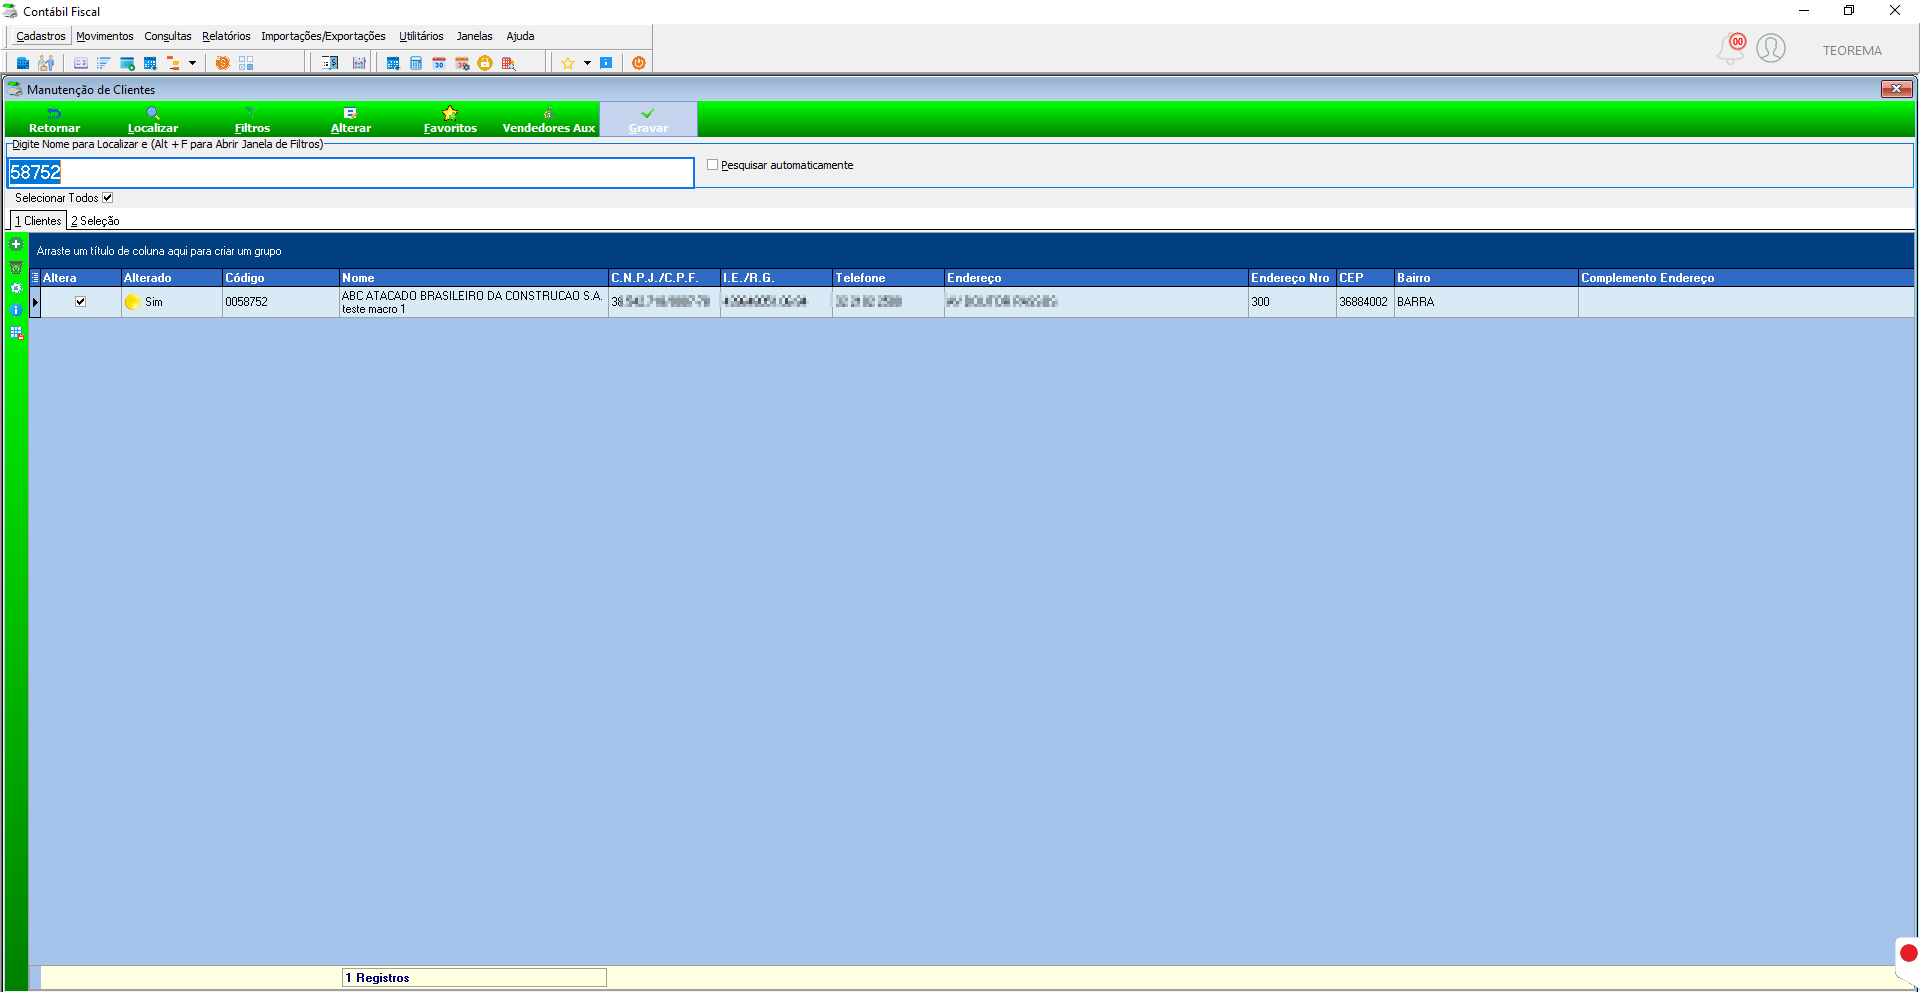Open the notification bell with red badge
The height and width of the screenshot is (992, 1920).
coord(1731,48)
